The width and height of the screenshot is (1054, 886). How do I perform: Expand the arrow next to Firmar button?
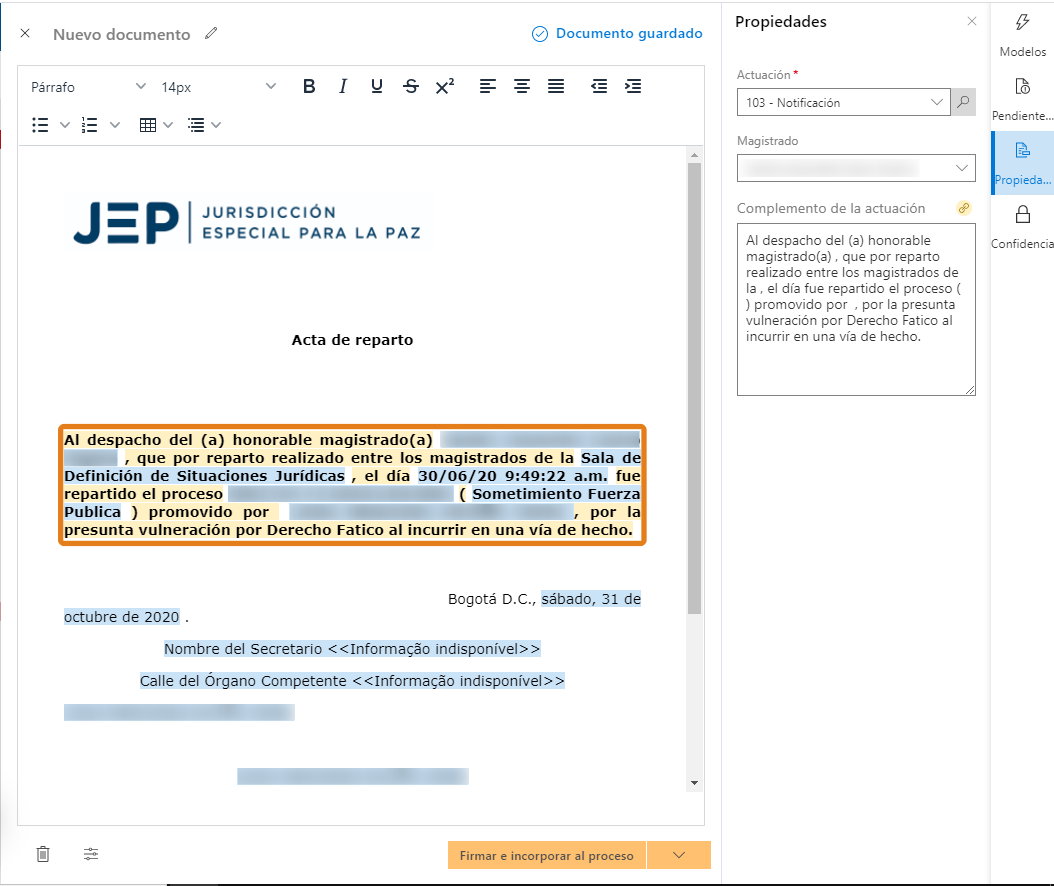(679, 855)
